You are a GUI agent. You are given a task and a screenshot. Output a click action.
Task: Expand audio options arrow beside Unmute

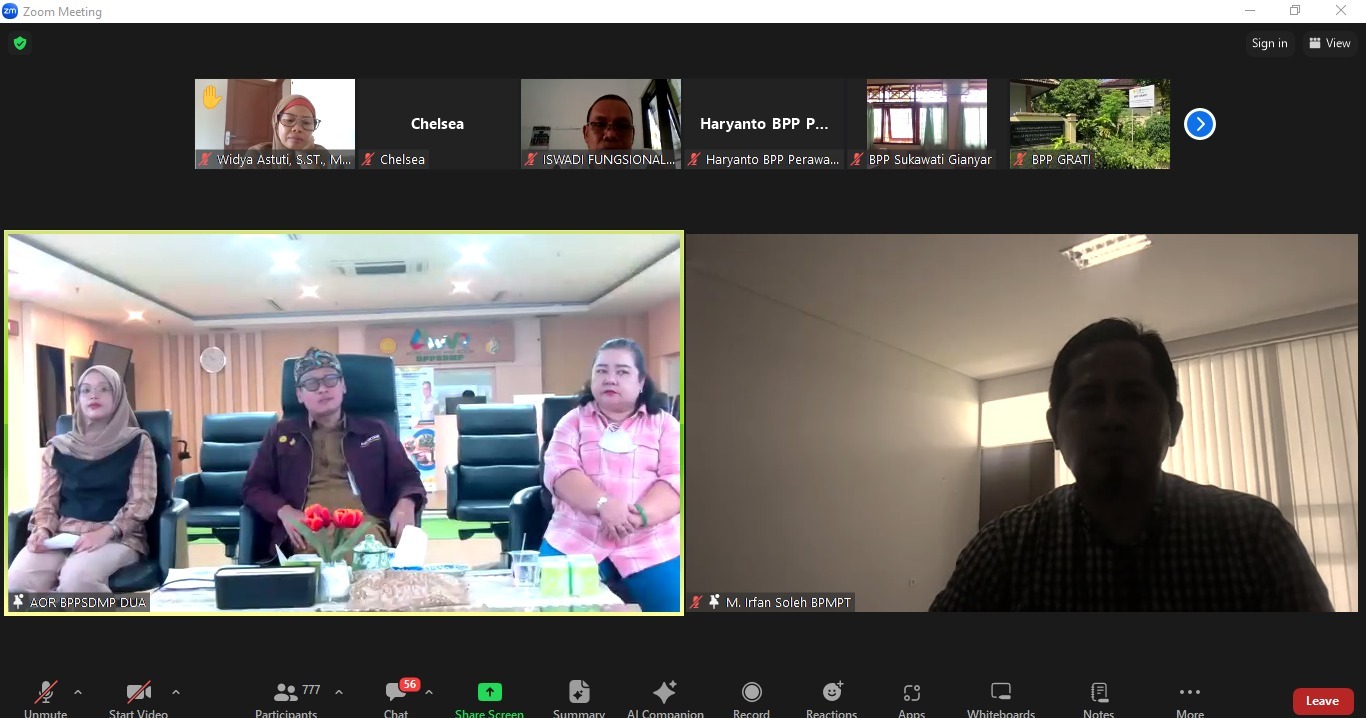(x=78, y=692)
